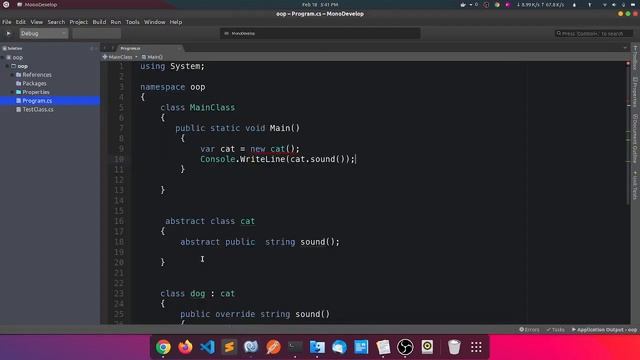Open the file manager from the dock
The width and height of the screenshot is (640, 360).
pos(317,347)
